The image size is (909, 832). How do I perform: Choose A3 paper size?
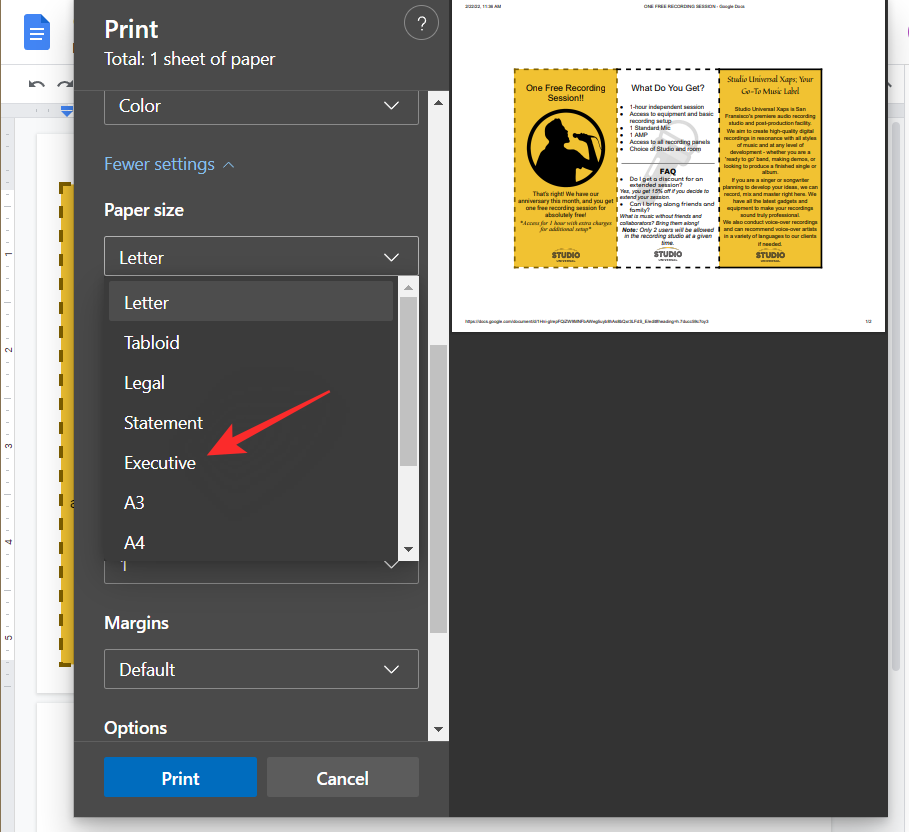[134, 503]
